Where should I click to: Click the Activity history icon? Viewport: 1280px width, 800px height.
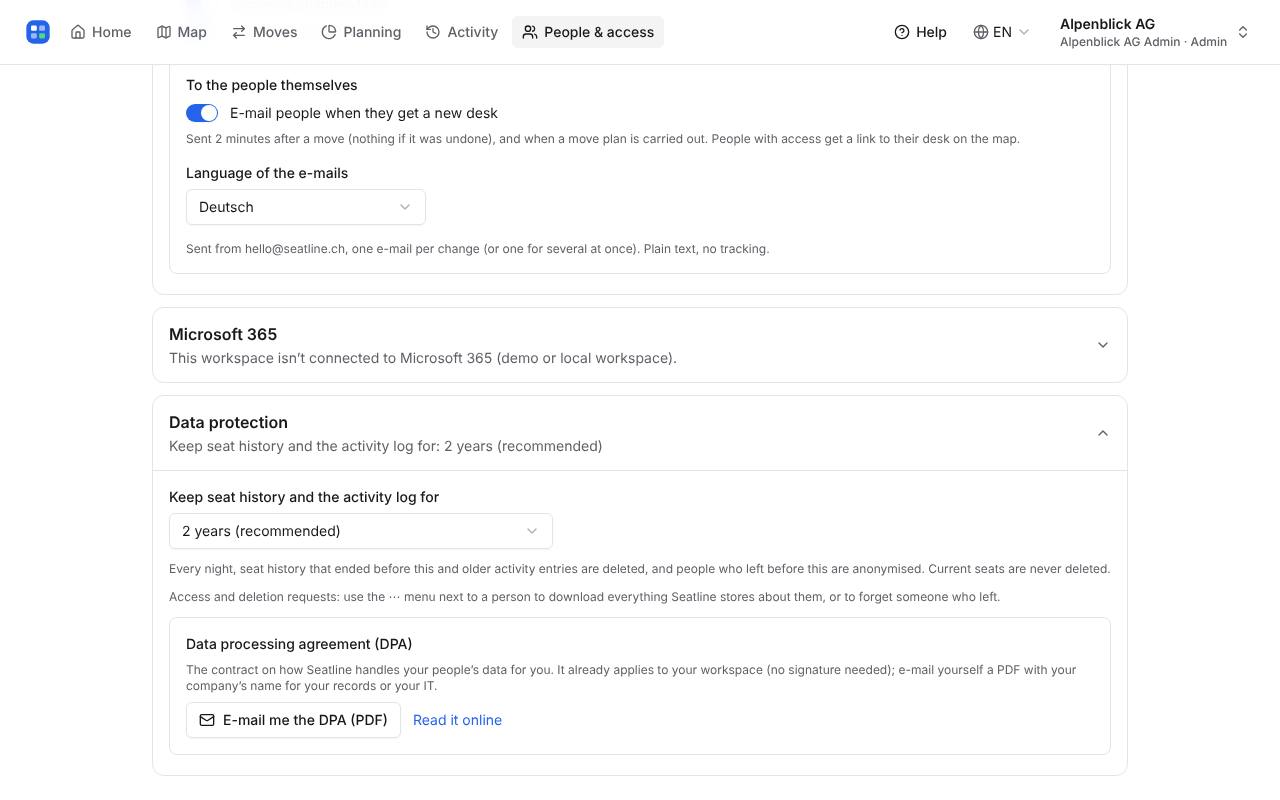(433, 32)
